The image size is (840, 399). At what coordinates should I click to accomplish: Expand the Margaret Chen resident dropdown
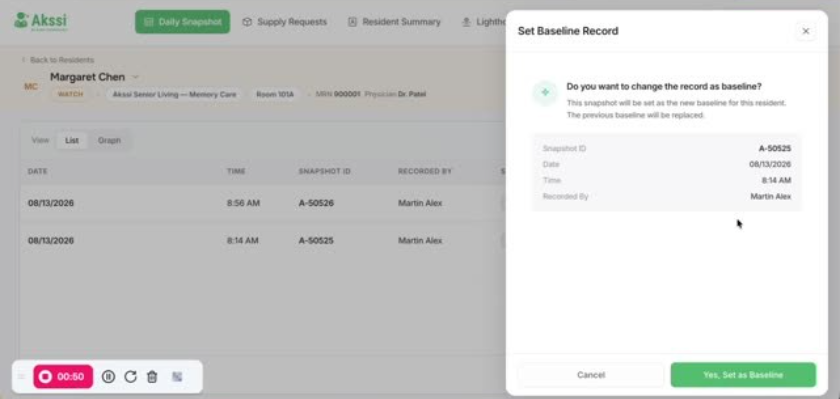pyautogui.click(x=136, y=77)
